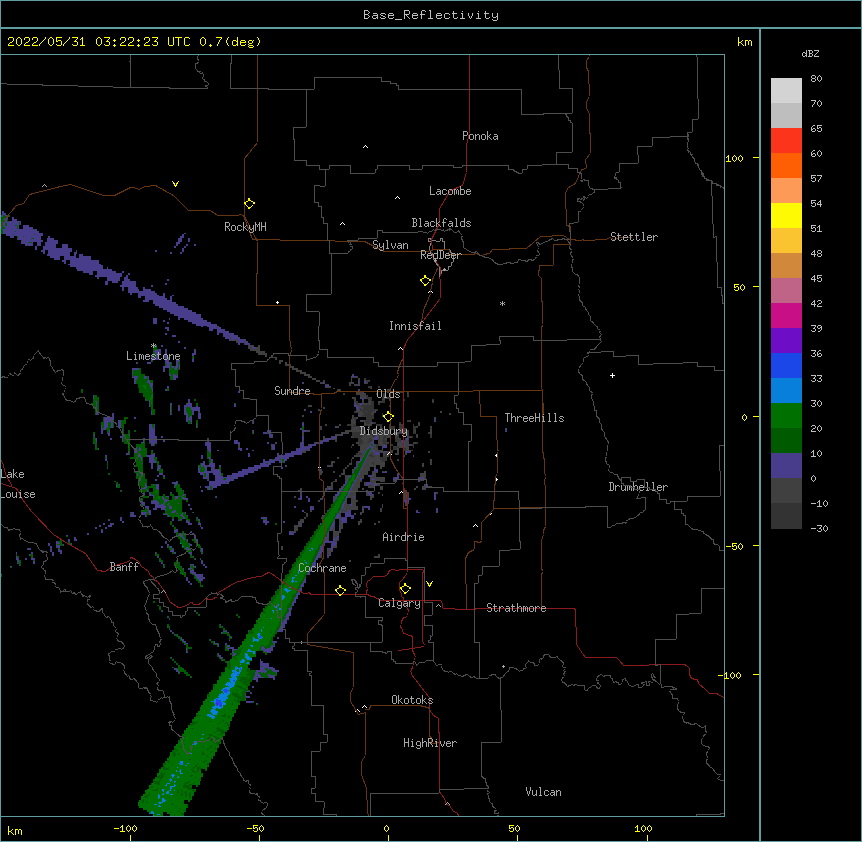862x842 pixels.
Task: Click the 100 km y-axis tick label
Action: 734,158
